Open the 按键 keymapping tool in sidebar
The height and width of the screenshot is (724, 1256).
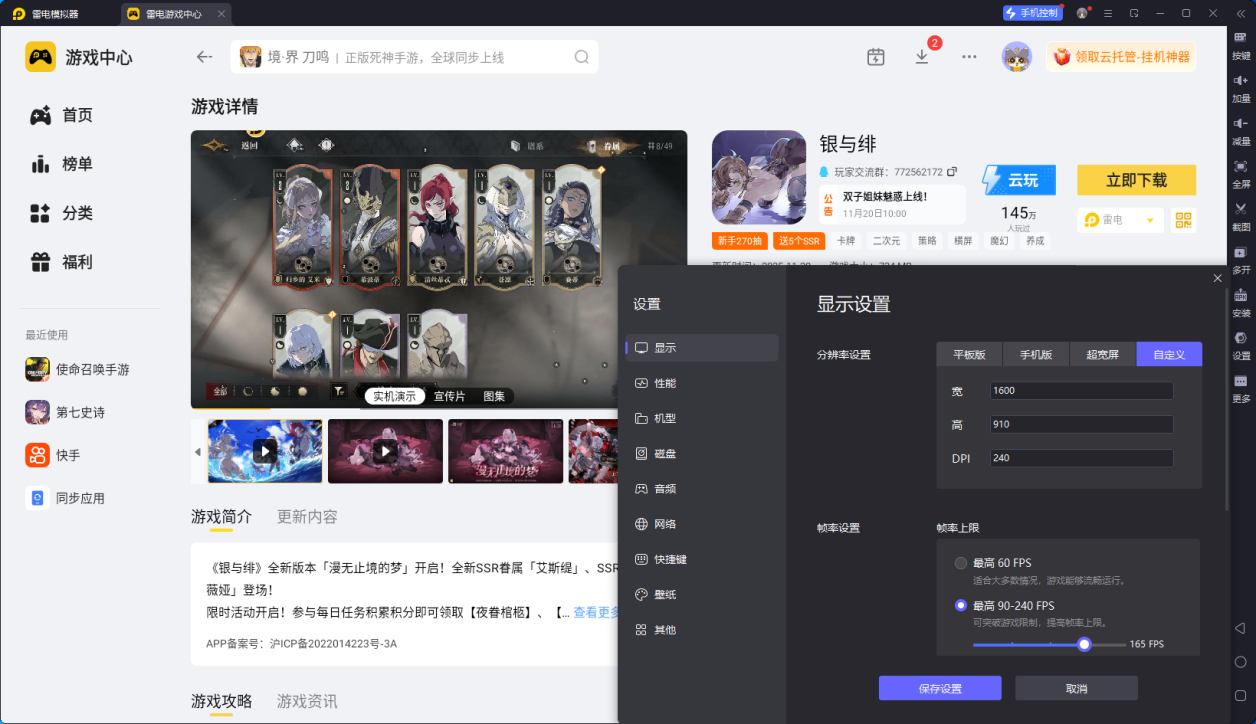tap(1240, 45)
